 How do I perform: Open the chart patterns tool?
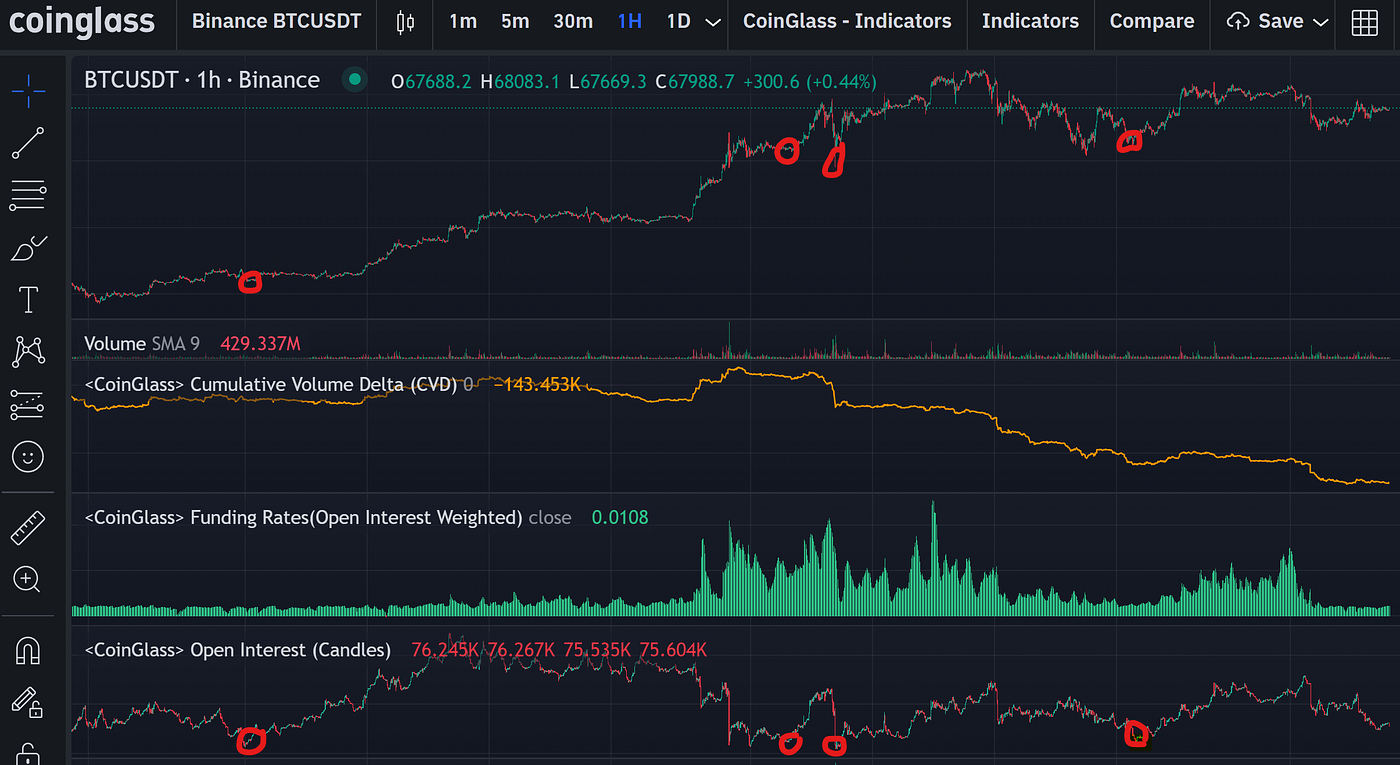pos(28,352)
